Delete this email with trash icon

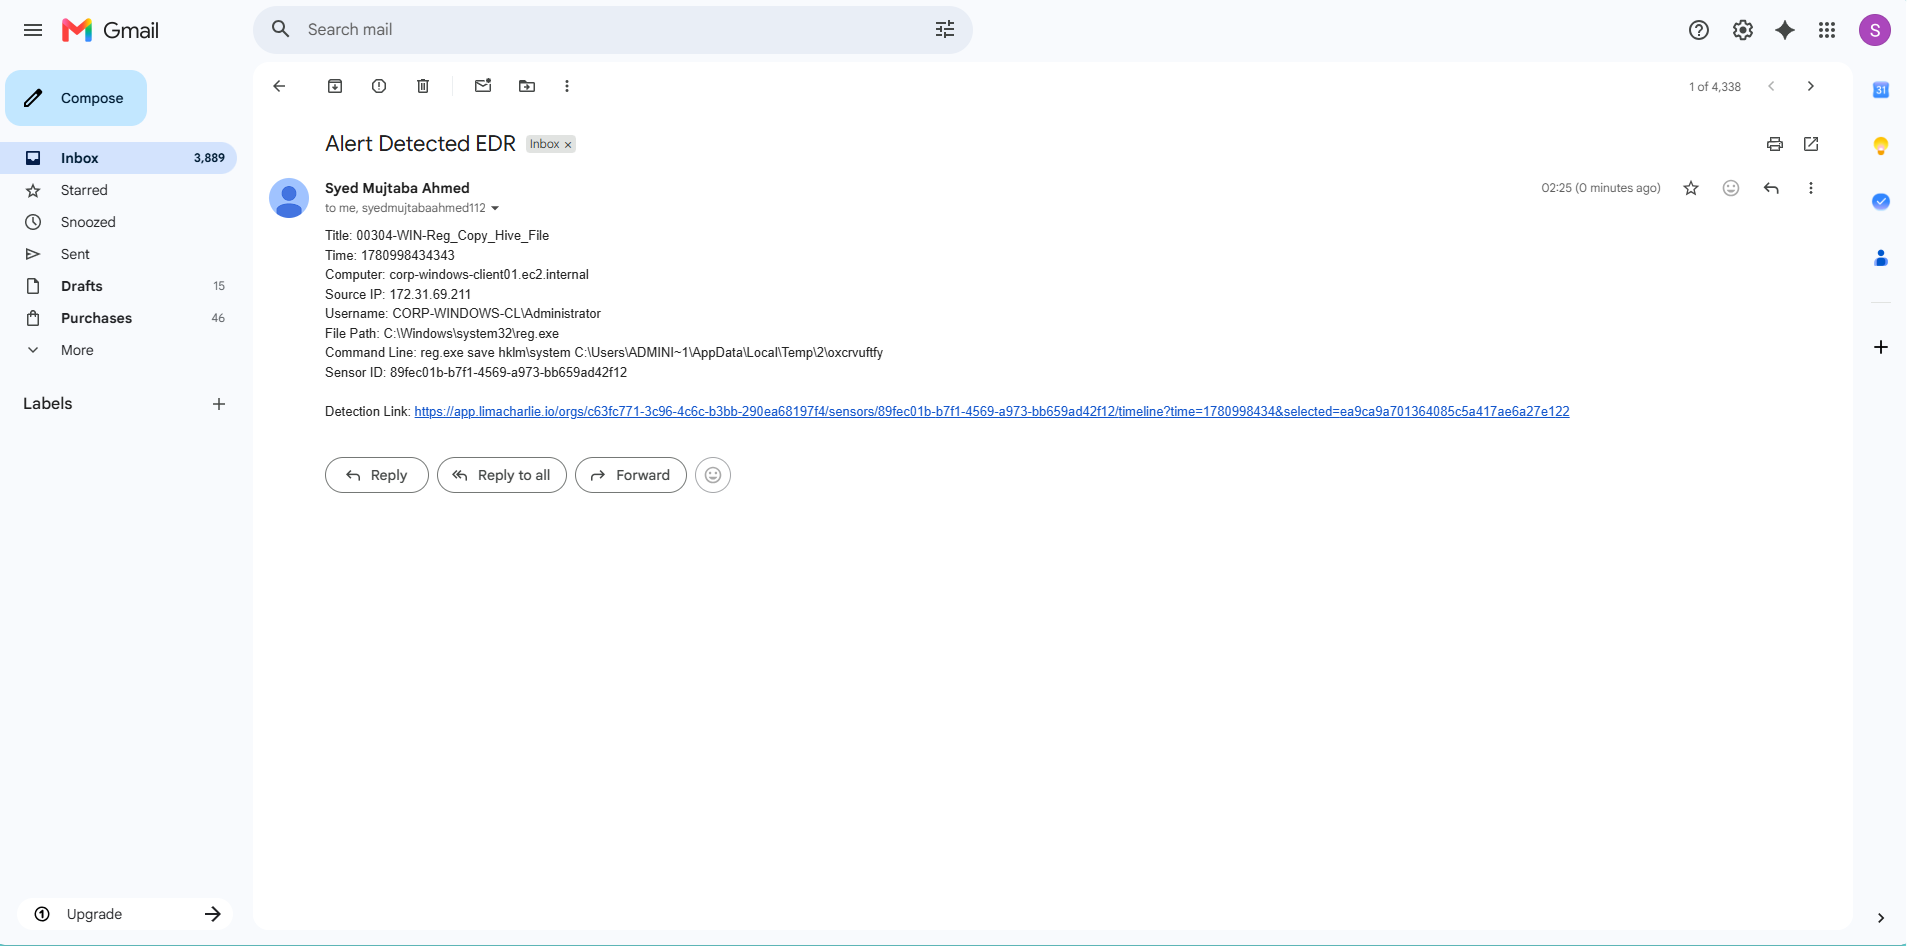(423, 86)
